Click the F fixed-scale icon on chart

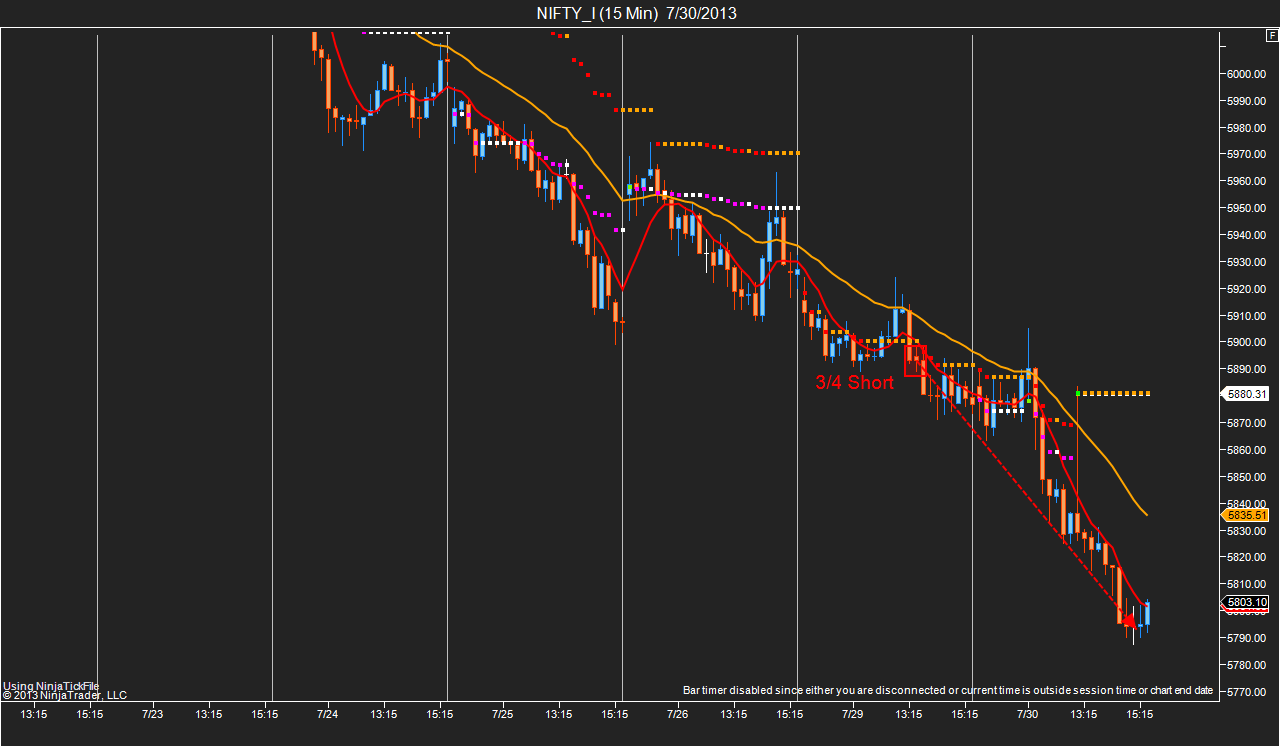point(1272,35)
